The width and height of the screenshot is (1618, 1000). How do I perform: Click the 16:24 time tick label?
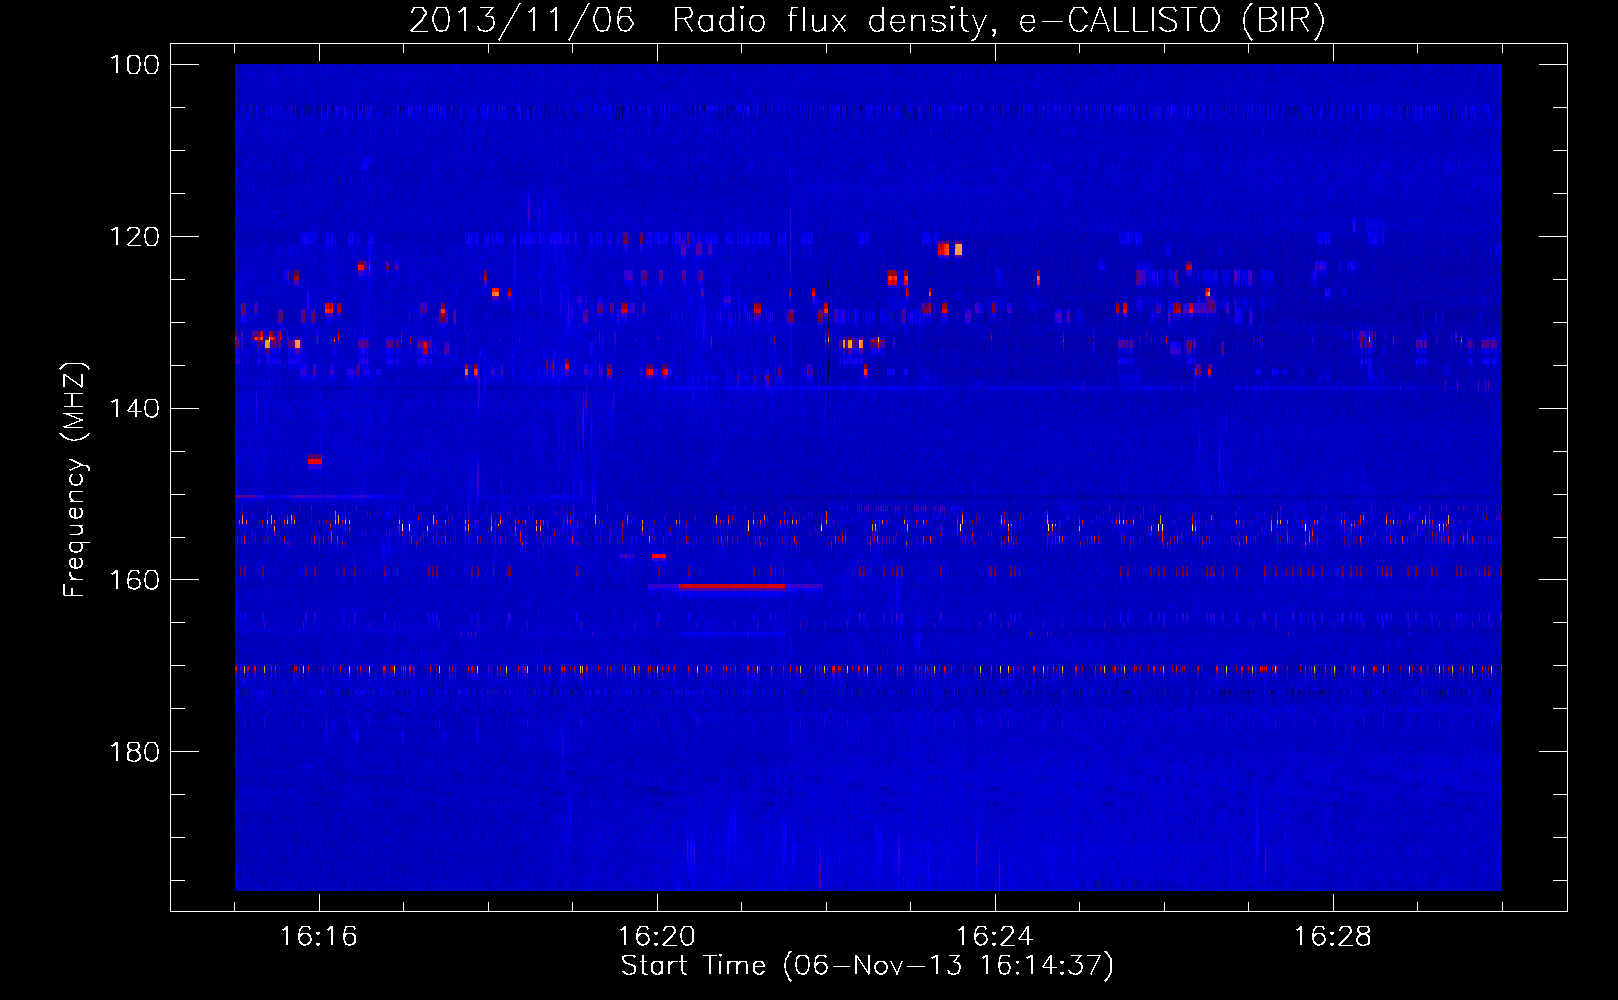coord(995,937)
